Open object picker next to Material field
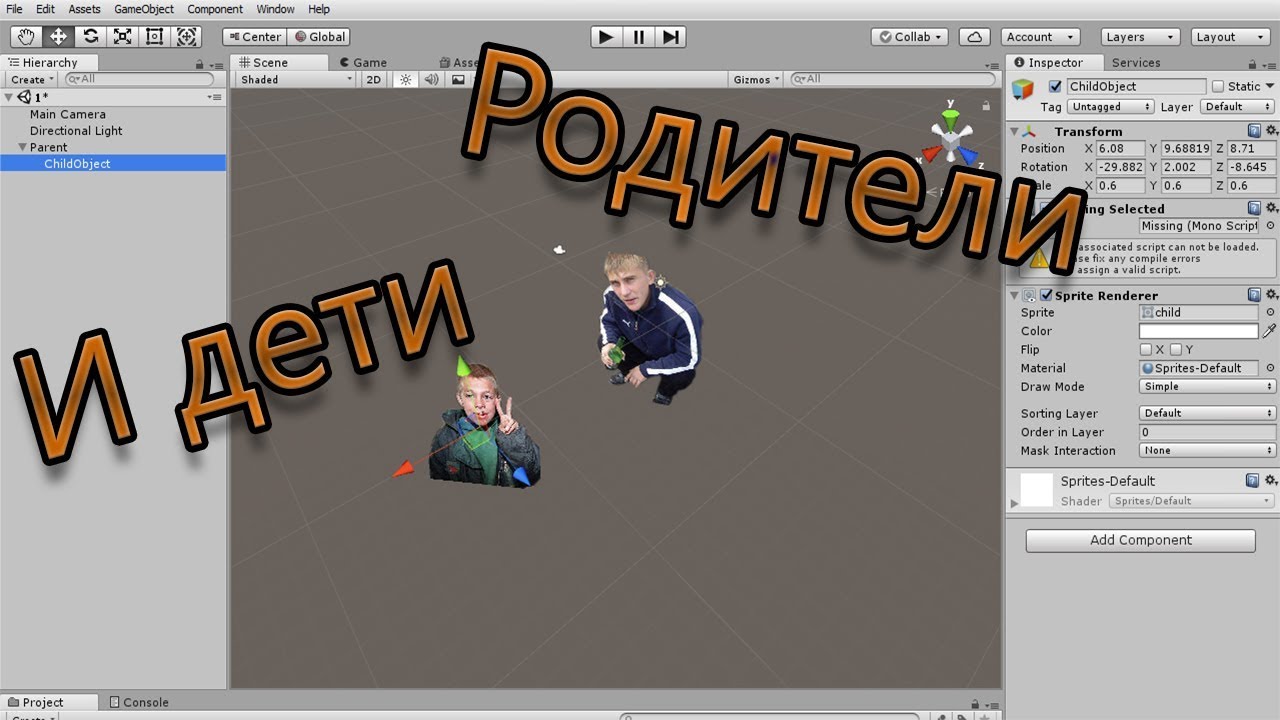1280x720 pixels. [x=1270, y=368]
